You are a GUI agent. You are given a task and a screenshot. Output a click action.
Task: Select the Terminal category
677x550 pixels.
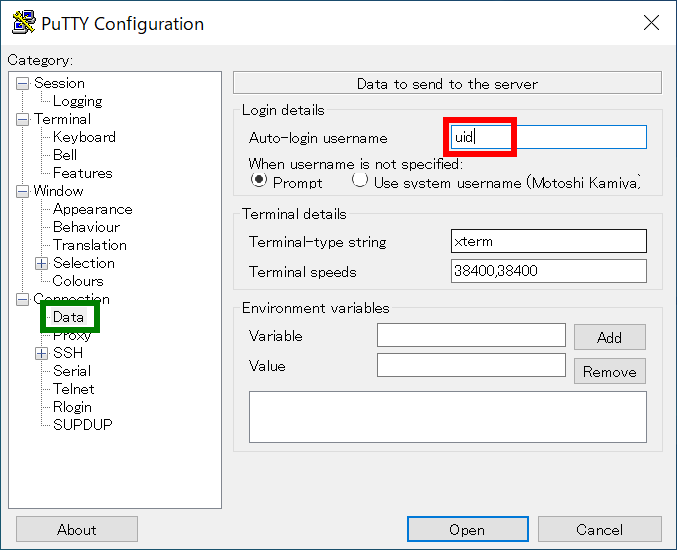click(62, 119)
